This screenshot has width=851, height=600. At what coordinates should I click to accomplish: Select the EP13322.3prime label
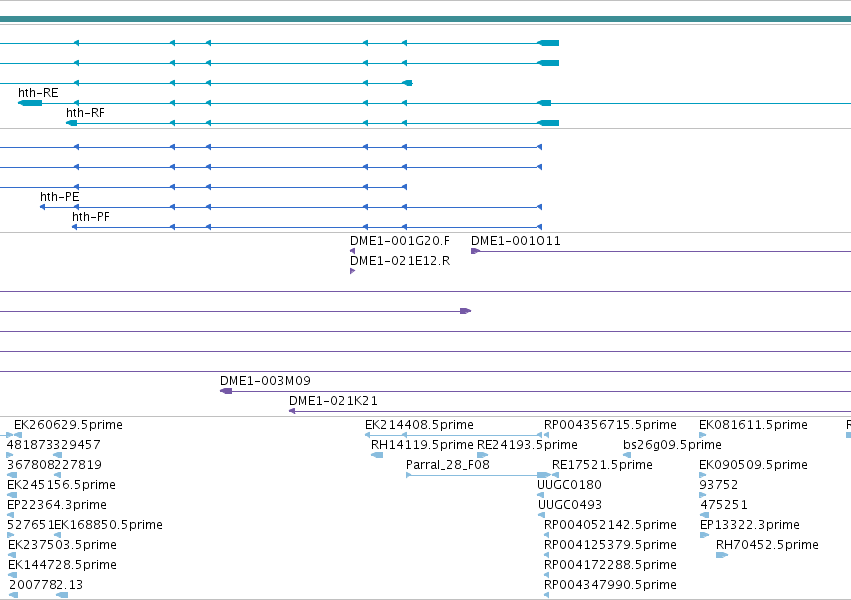pyautogui.click(x=750, y=525)
